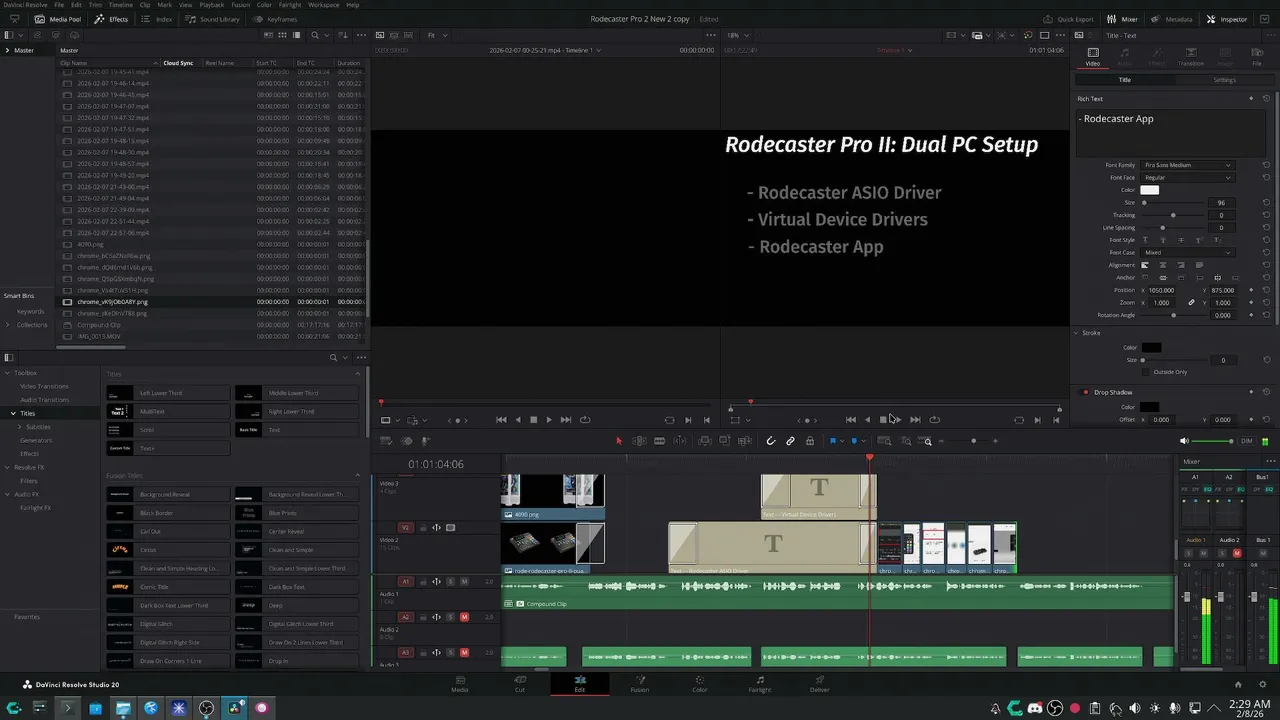Jump to first frame in timeline viewer
The width and height of the screenshot is (1280, 720).
851,420
